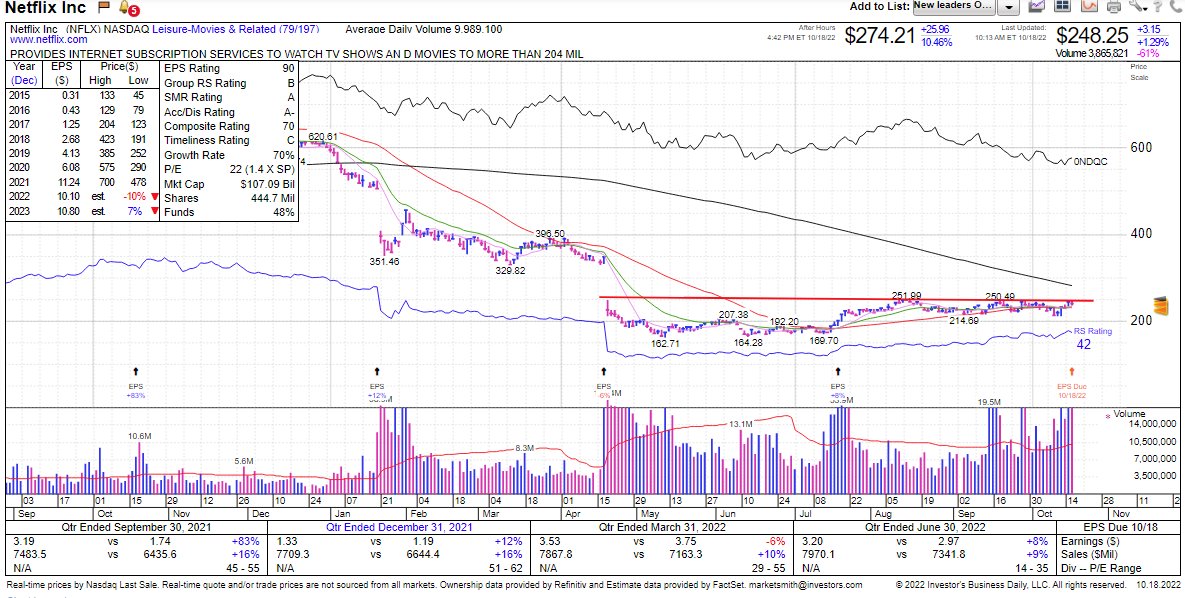Open the Add to List dropdown arrow
1185x598 pixels.
(x=1009, y=7)
